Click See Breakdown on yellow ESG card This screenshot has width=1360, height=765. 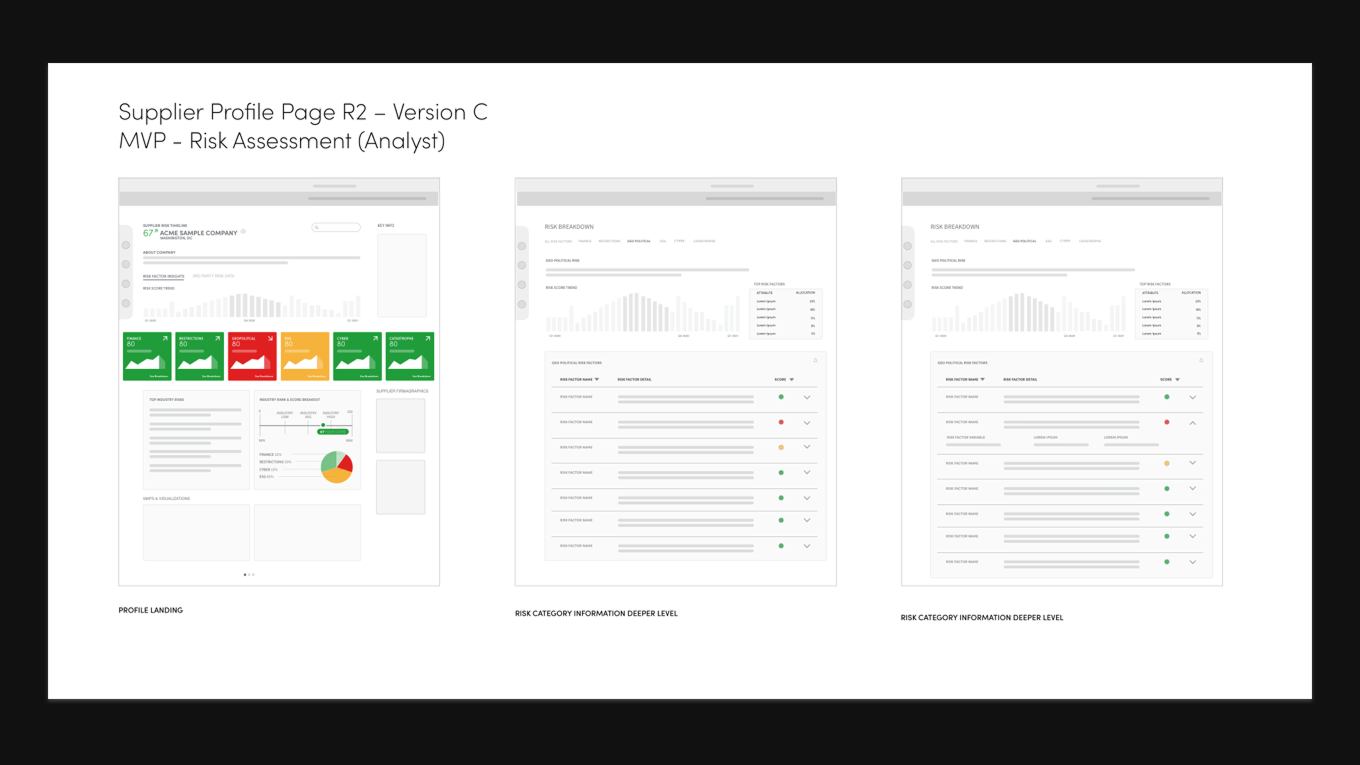pos(316,376)
